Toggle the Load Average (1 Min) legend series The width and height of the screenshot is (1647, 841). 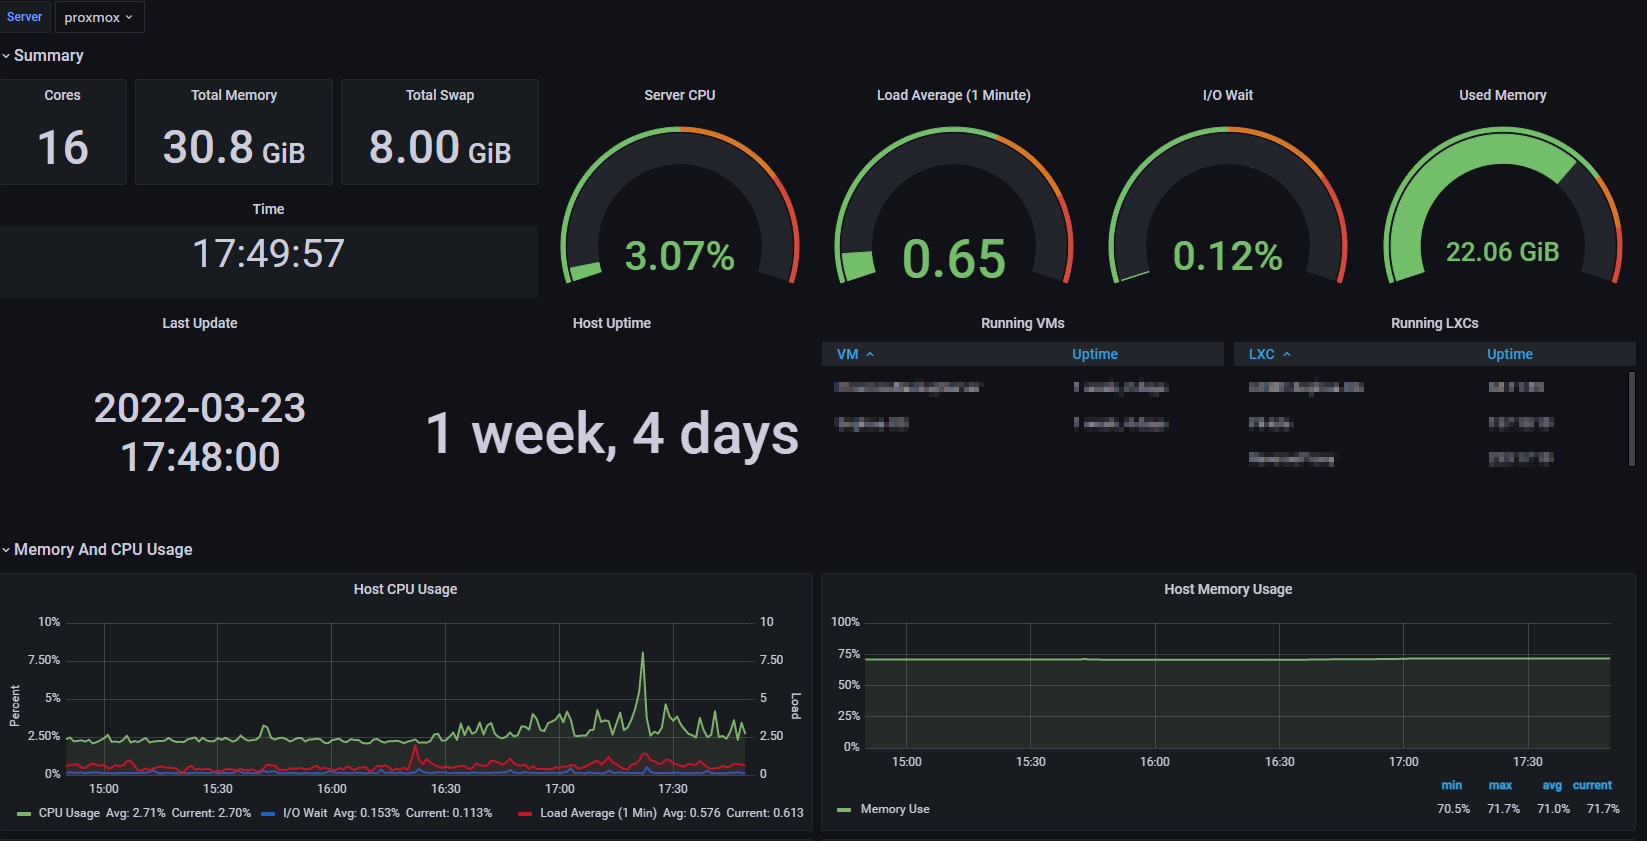pos(598,813)
